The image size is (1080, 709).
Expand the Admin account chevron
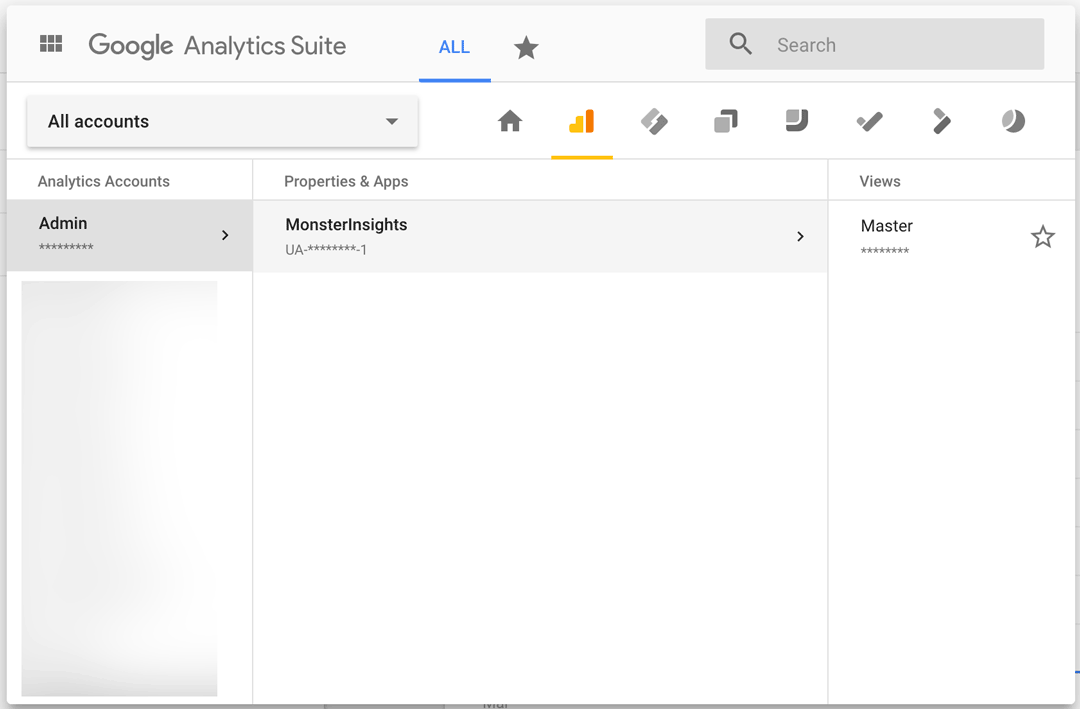tap(225, 235)
